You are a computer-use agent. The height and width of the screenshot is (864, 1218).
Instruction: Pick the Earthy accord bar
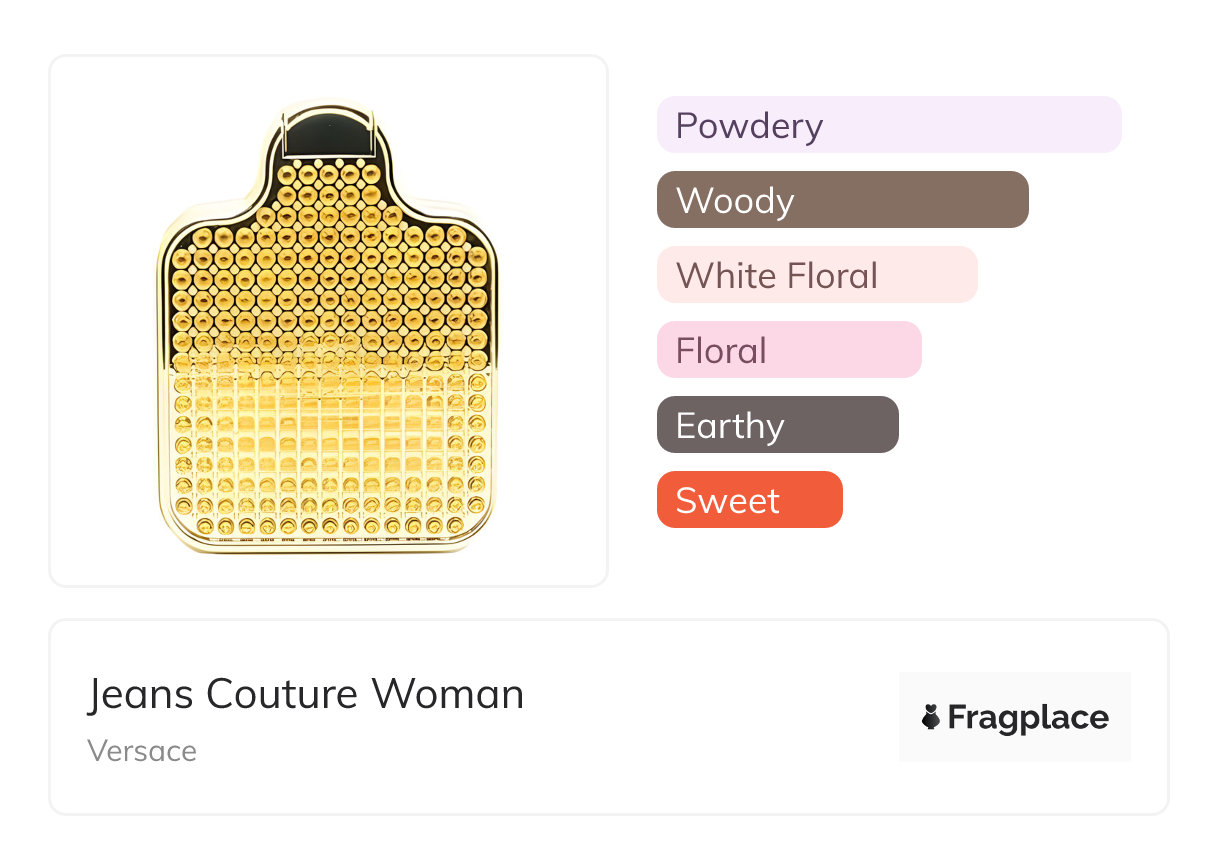[x=777, y=425]
